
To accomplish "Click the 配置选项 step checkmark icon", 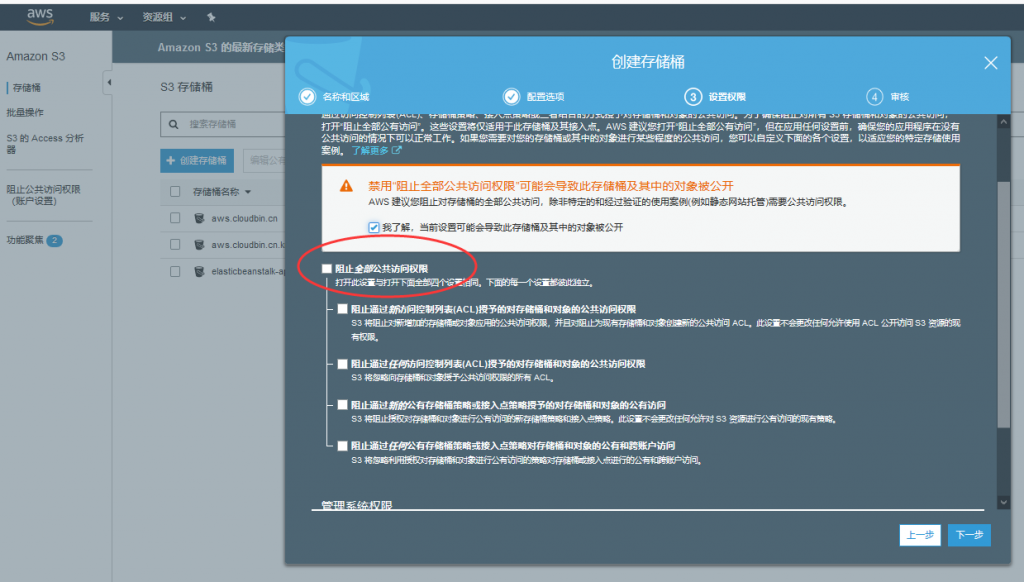I will [511, 97].
